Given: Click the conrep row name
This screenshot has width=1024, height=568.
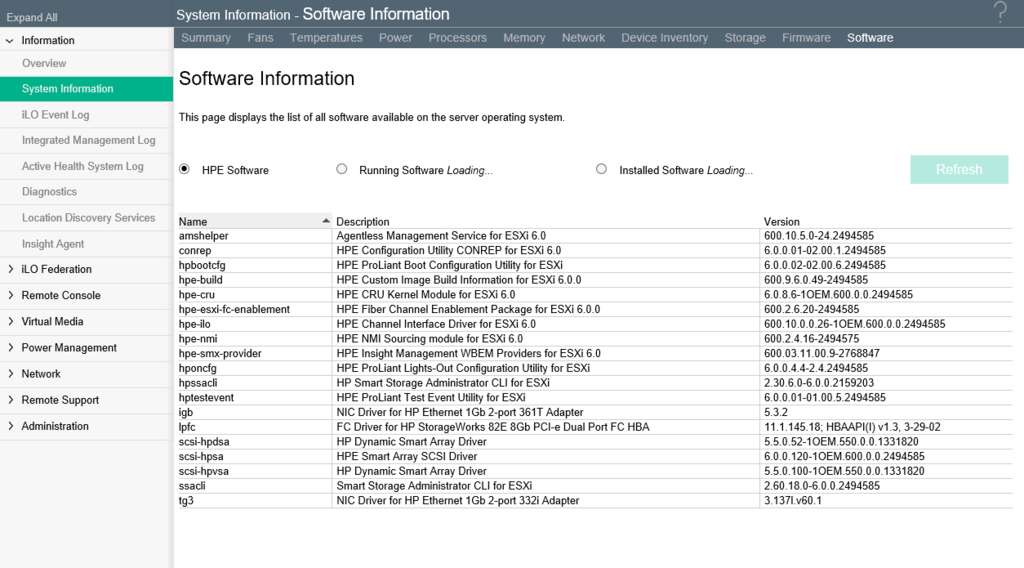Looking at the screenshot, I should point(195,251).
